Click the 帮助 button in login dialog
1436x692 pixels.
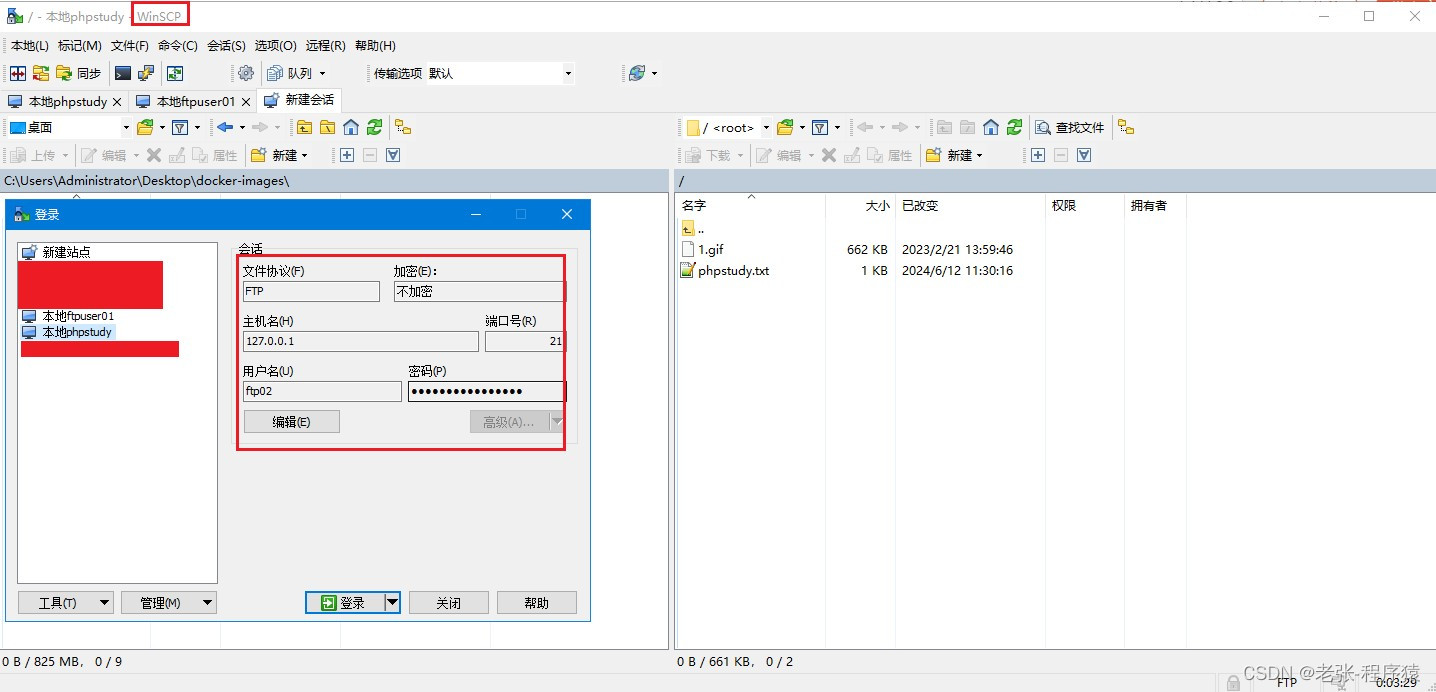point(537,602)
